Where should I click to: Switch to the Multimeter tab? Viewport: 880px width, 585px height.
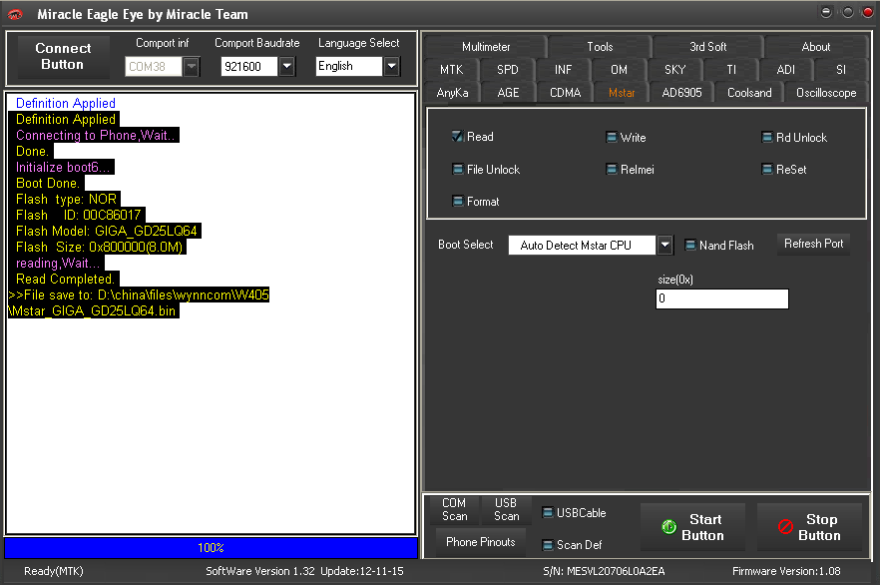coord(485,47)
